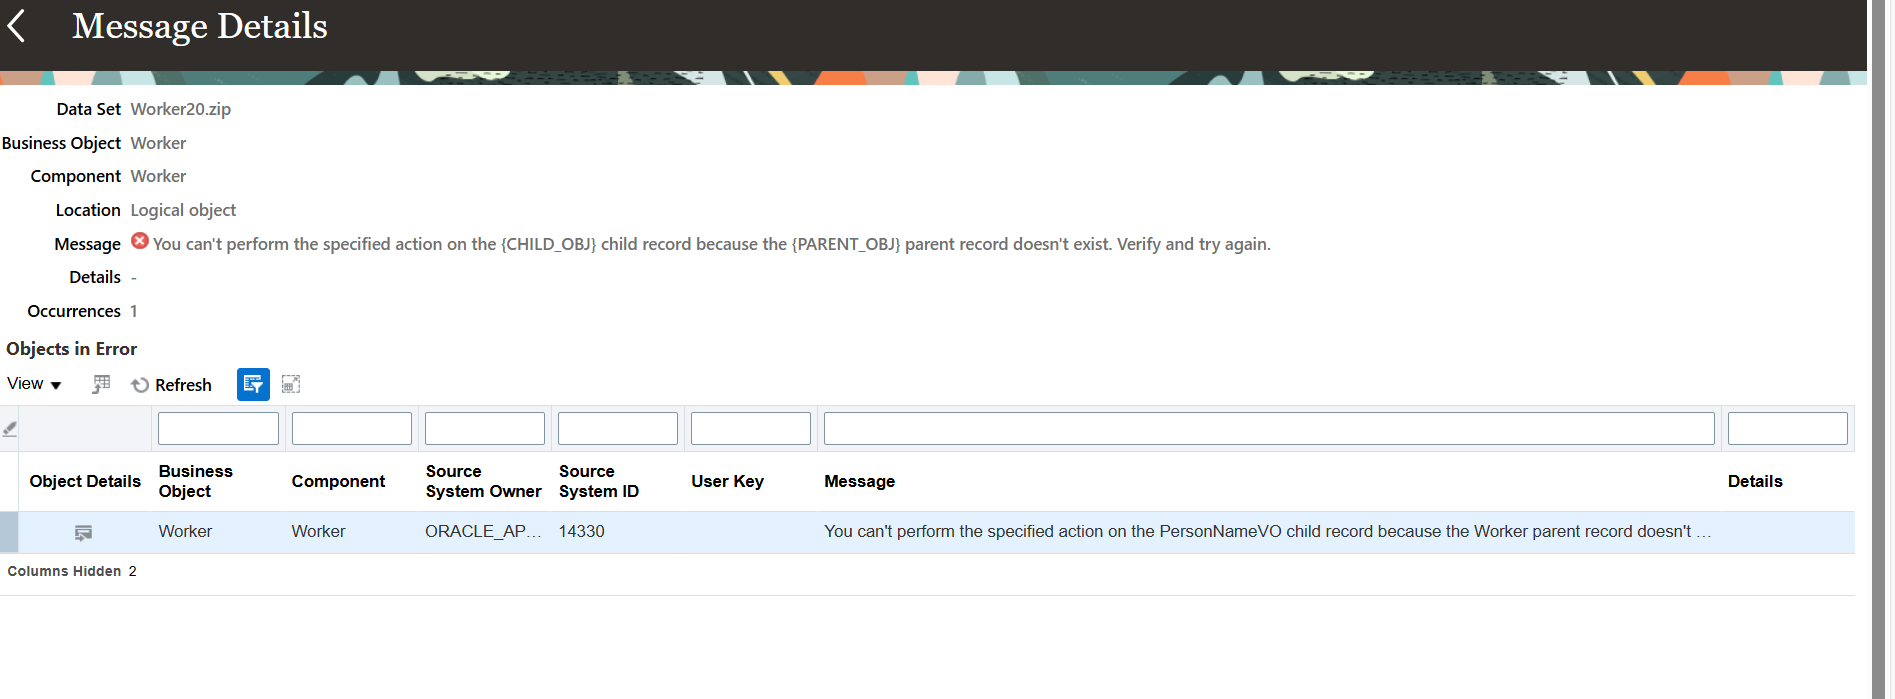Screen dimensions: 1895x699
Task: Focus the Component filter field
Action: 352,429
